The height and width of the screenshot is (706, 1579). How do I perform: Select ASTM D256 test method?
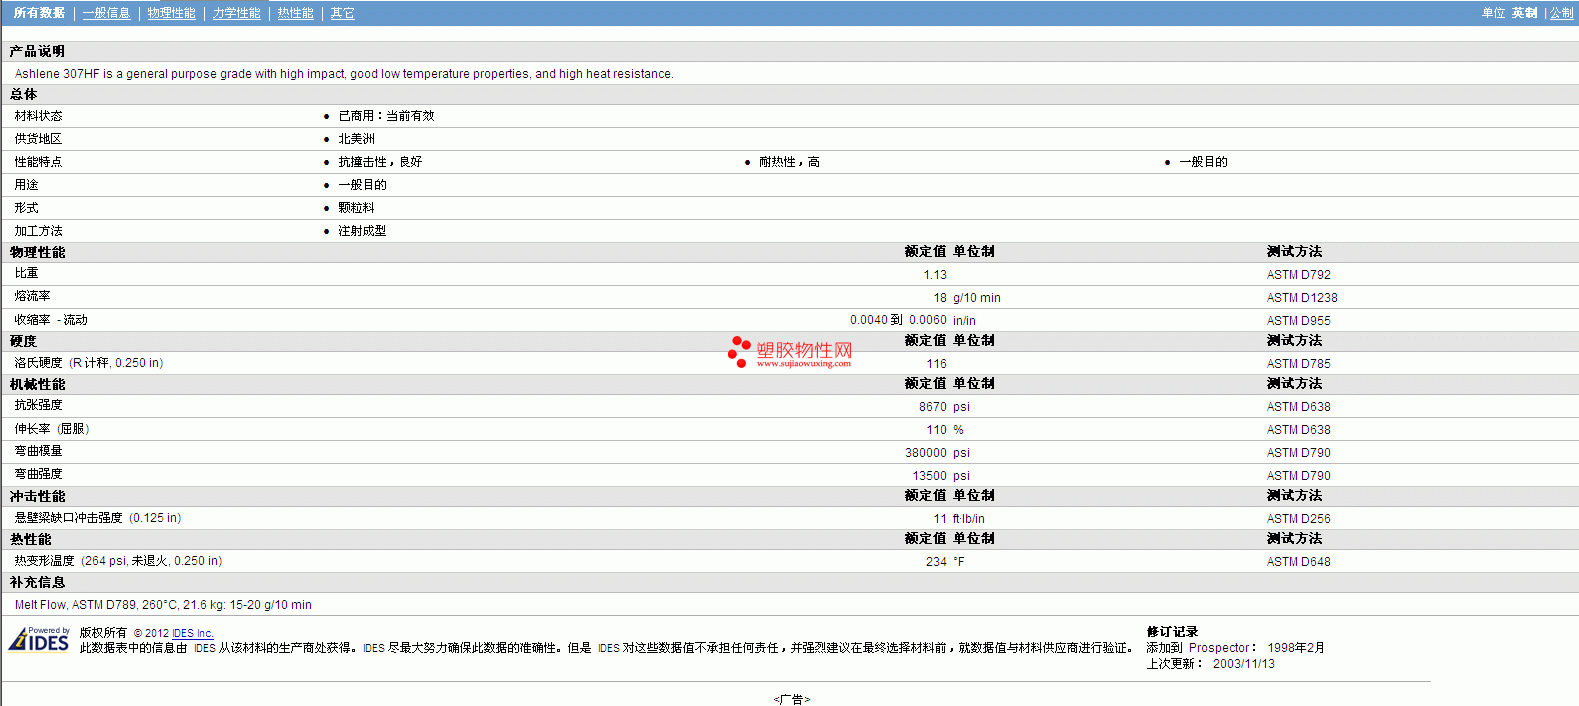coord(1299,519)
